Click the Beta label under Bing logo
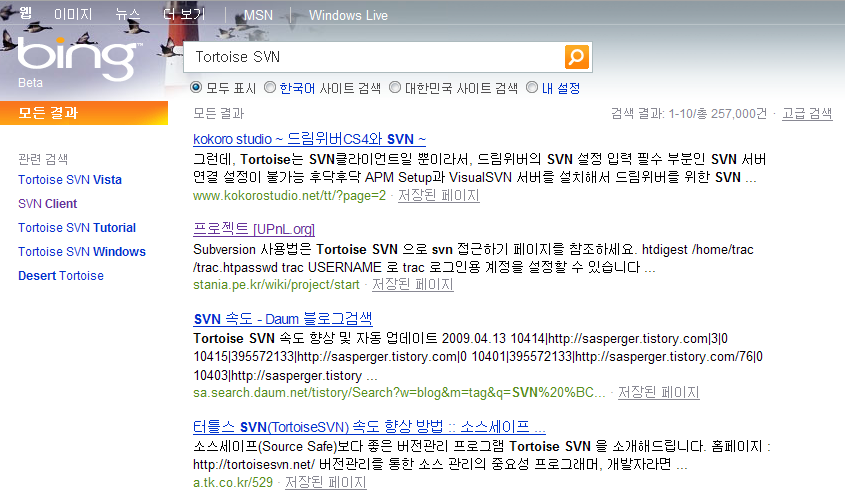The height and width of the screenshot is (503, 845). (x=30, y=82)
